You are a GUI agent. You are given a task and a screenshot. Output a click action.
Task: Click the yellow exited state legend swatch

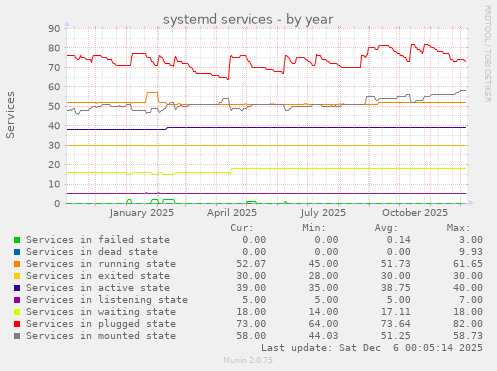(17, 276)
